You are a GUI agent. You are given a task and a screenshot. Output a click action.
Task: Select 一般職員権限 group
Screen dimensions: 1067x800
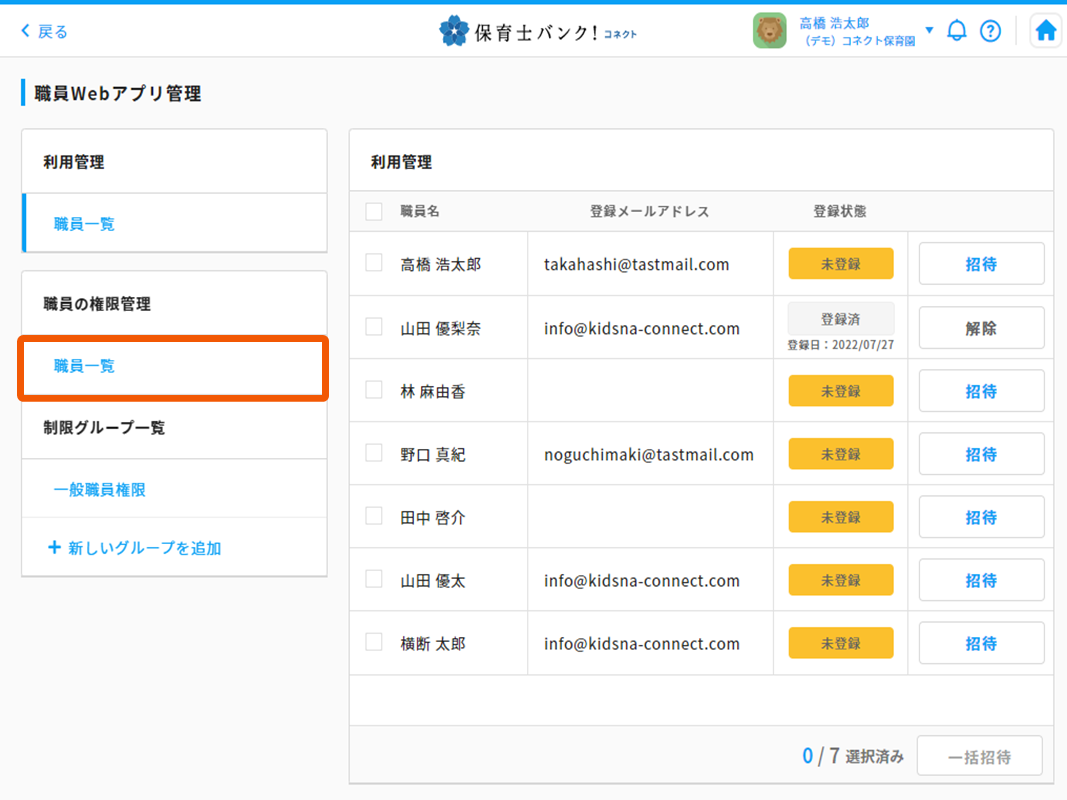tap(100, 490)
